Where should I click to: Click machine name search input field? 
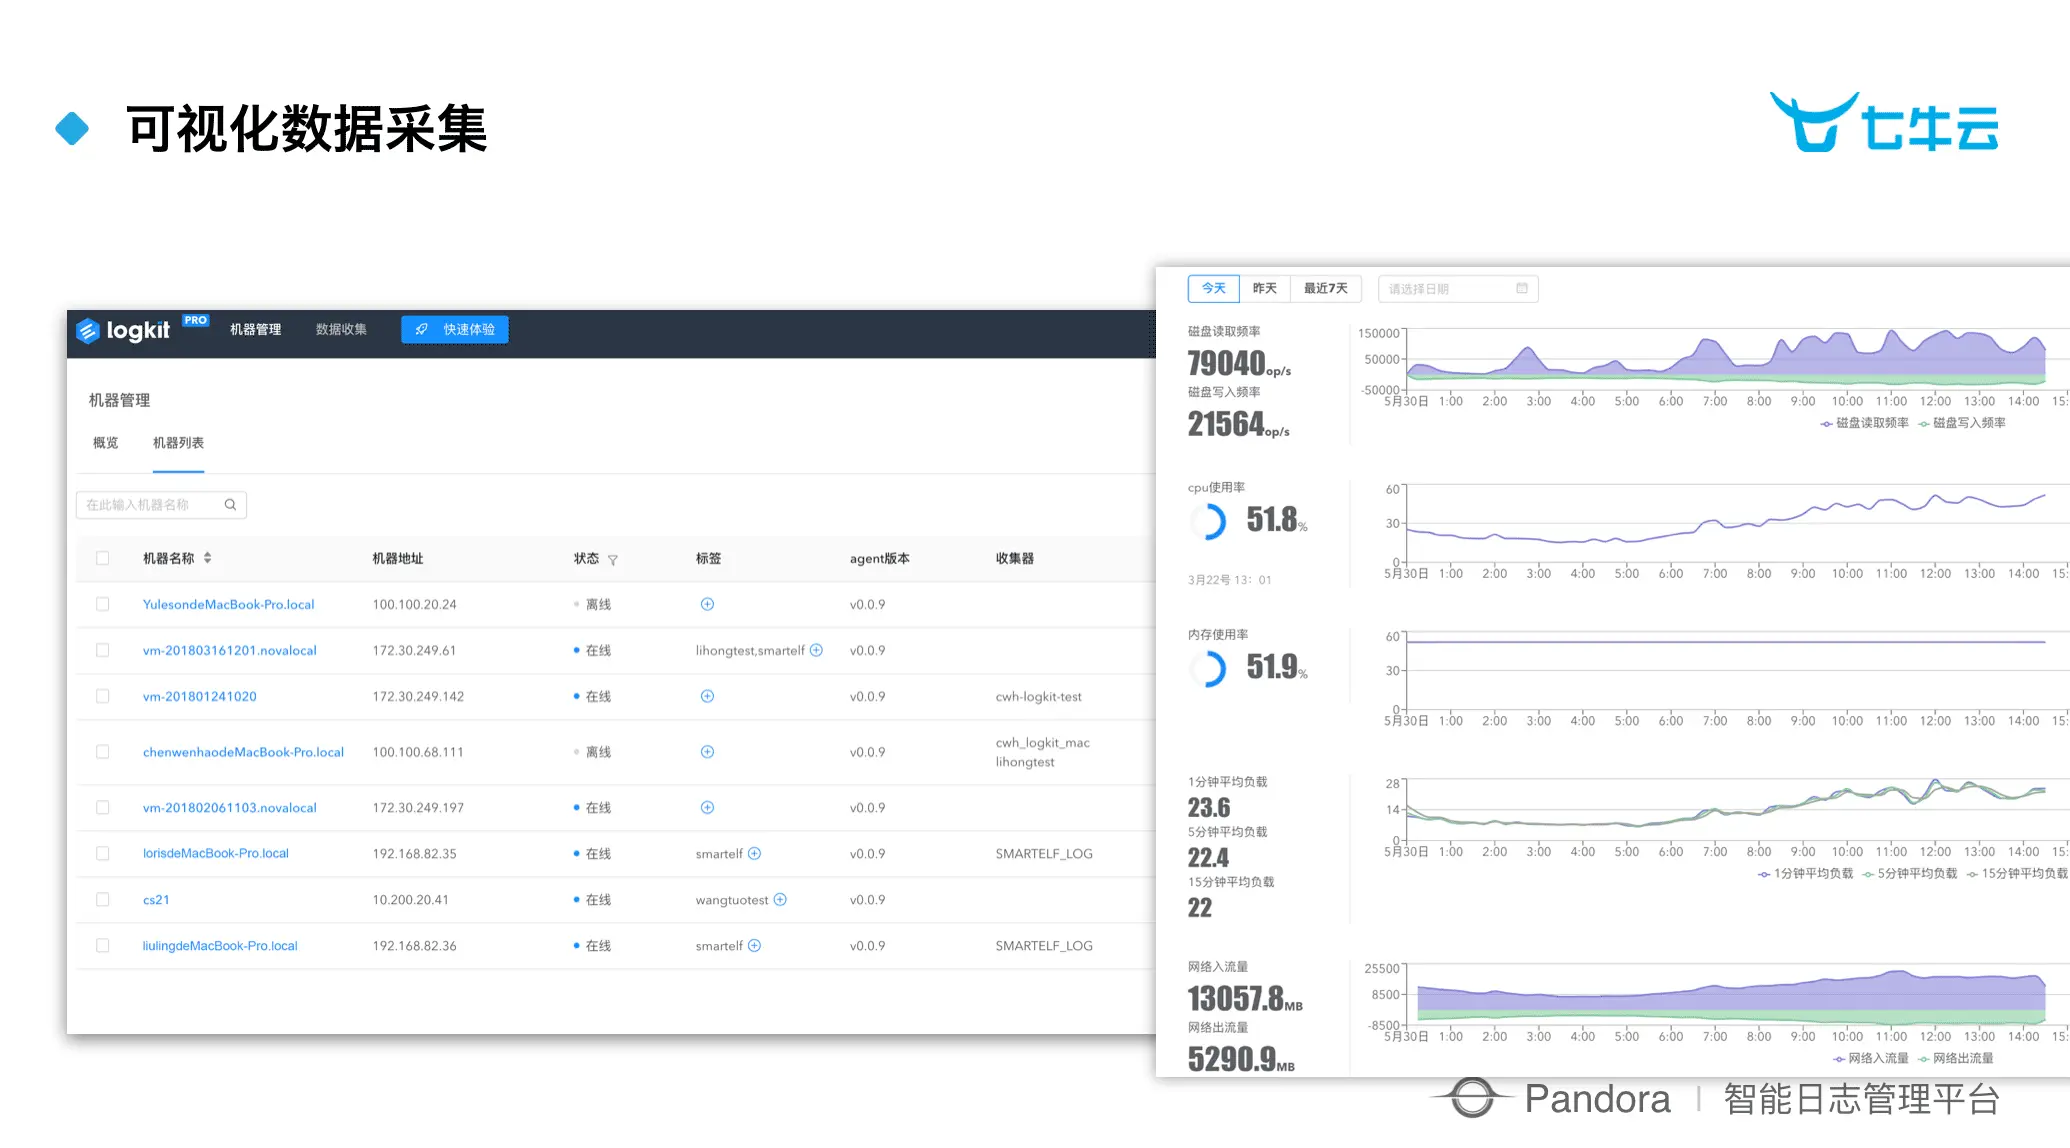pos(150,505)
